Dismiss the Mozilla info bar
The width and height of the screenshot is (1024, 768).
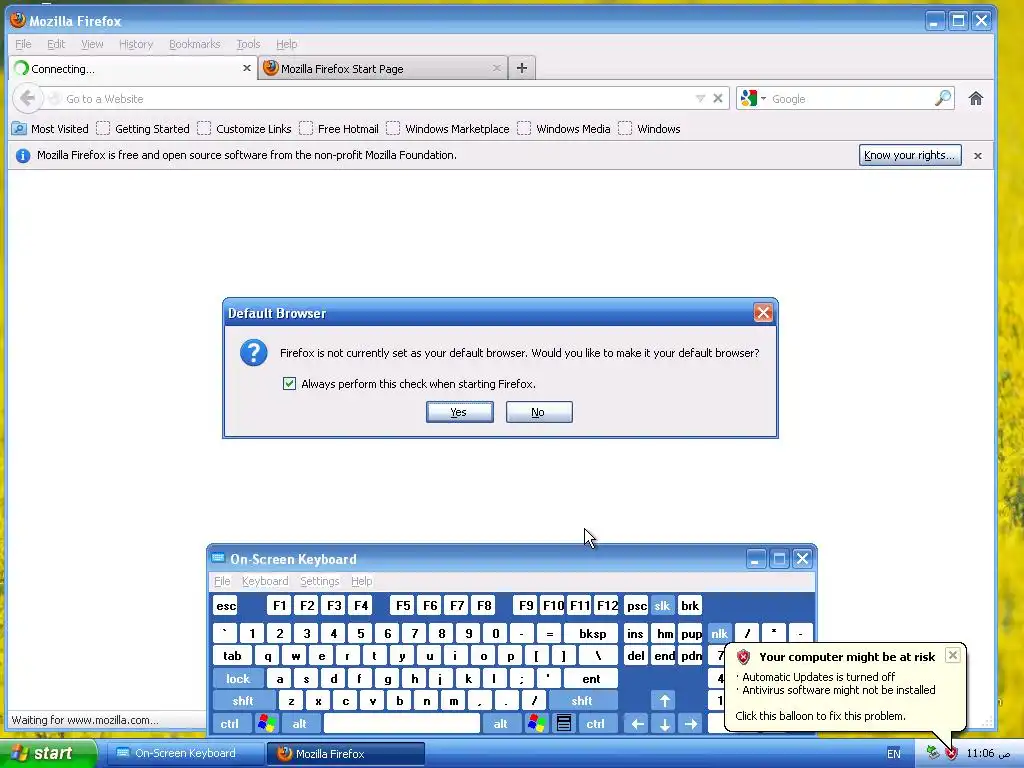pos(978,155)
